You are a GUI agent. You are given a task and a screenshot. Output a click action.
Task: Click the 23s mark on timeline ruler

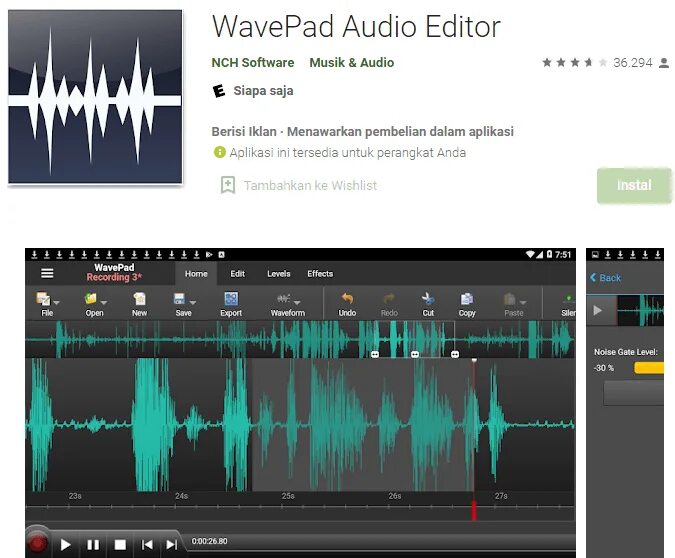click(x=75, y=496)
